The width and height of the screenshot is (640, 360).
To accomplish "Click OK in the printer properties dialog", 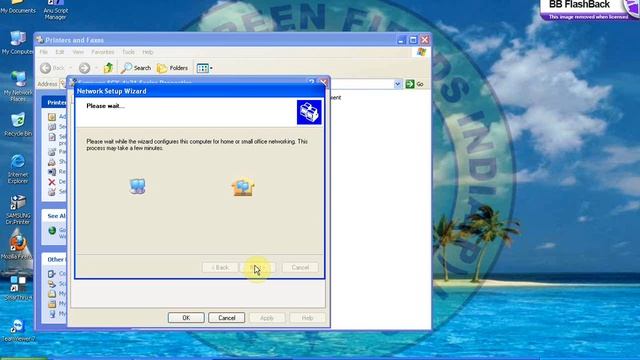I will tap(186, 318).
